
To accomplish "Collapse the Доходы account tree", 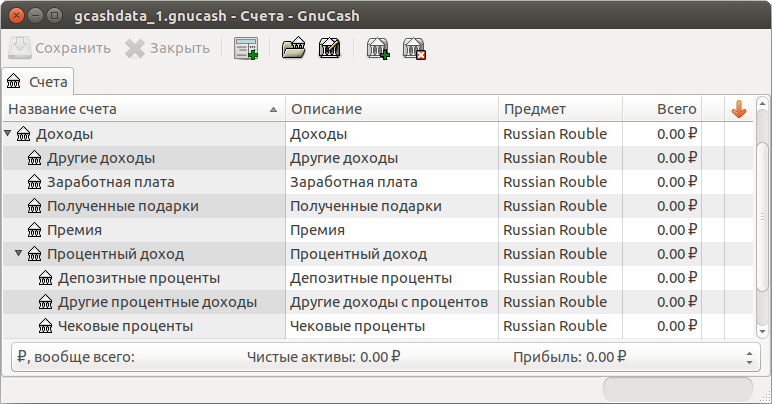I will [x=7, y=133].
